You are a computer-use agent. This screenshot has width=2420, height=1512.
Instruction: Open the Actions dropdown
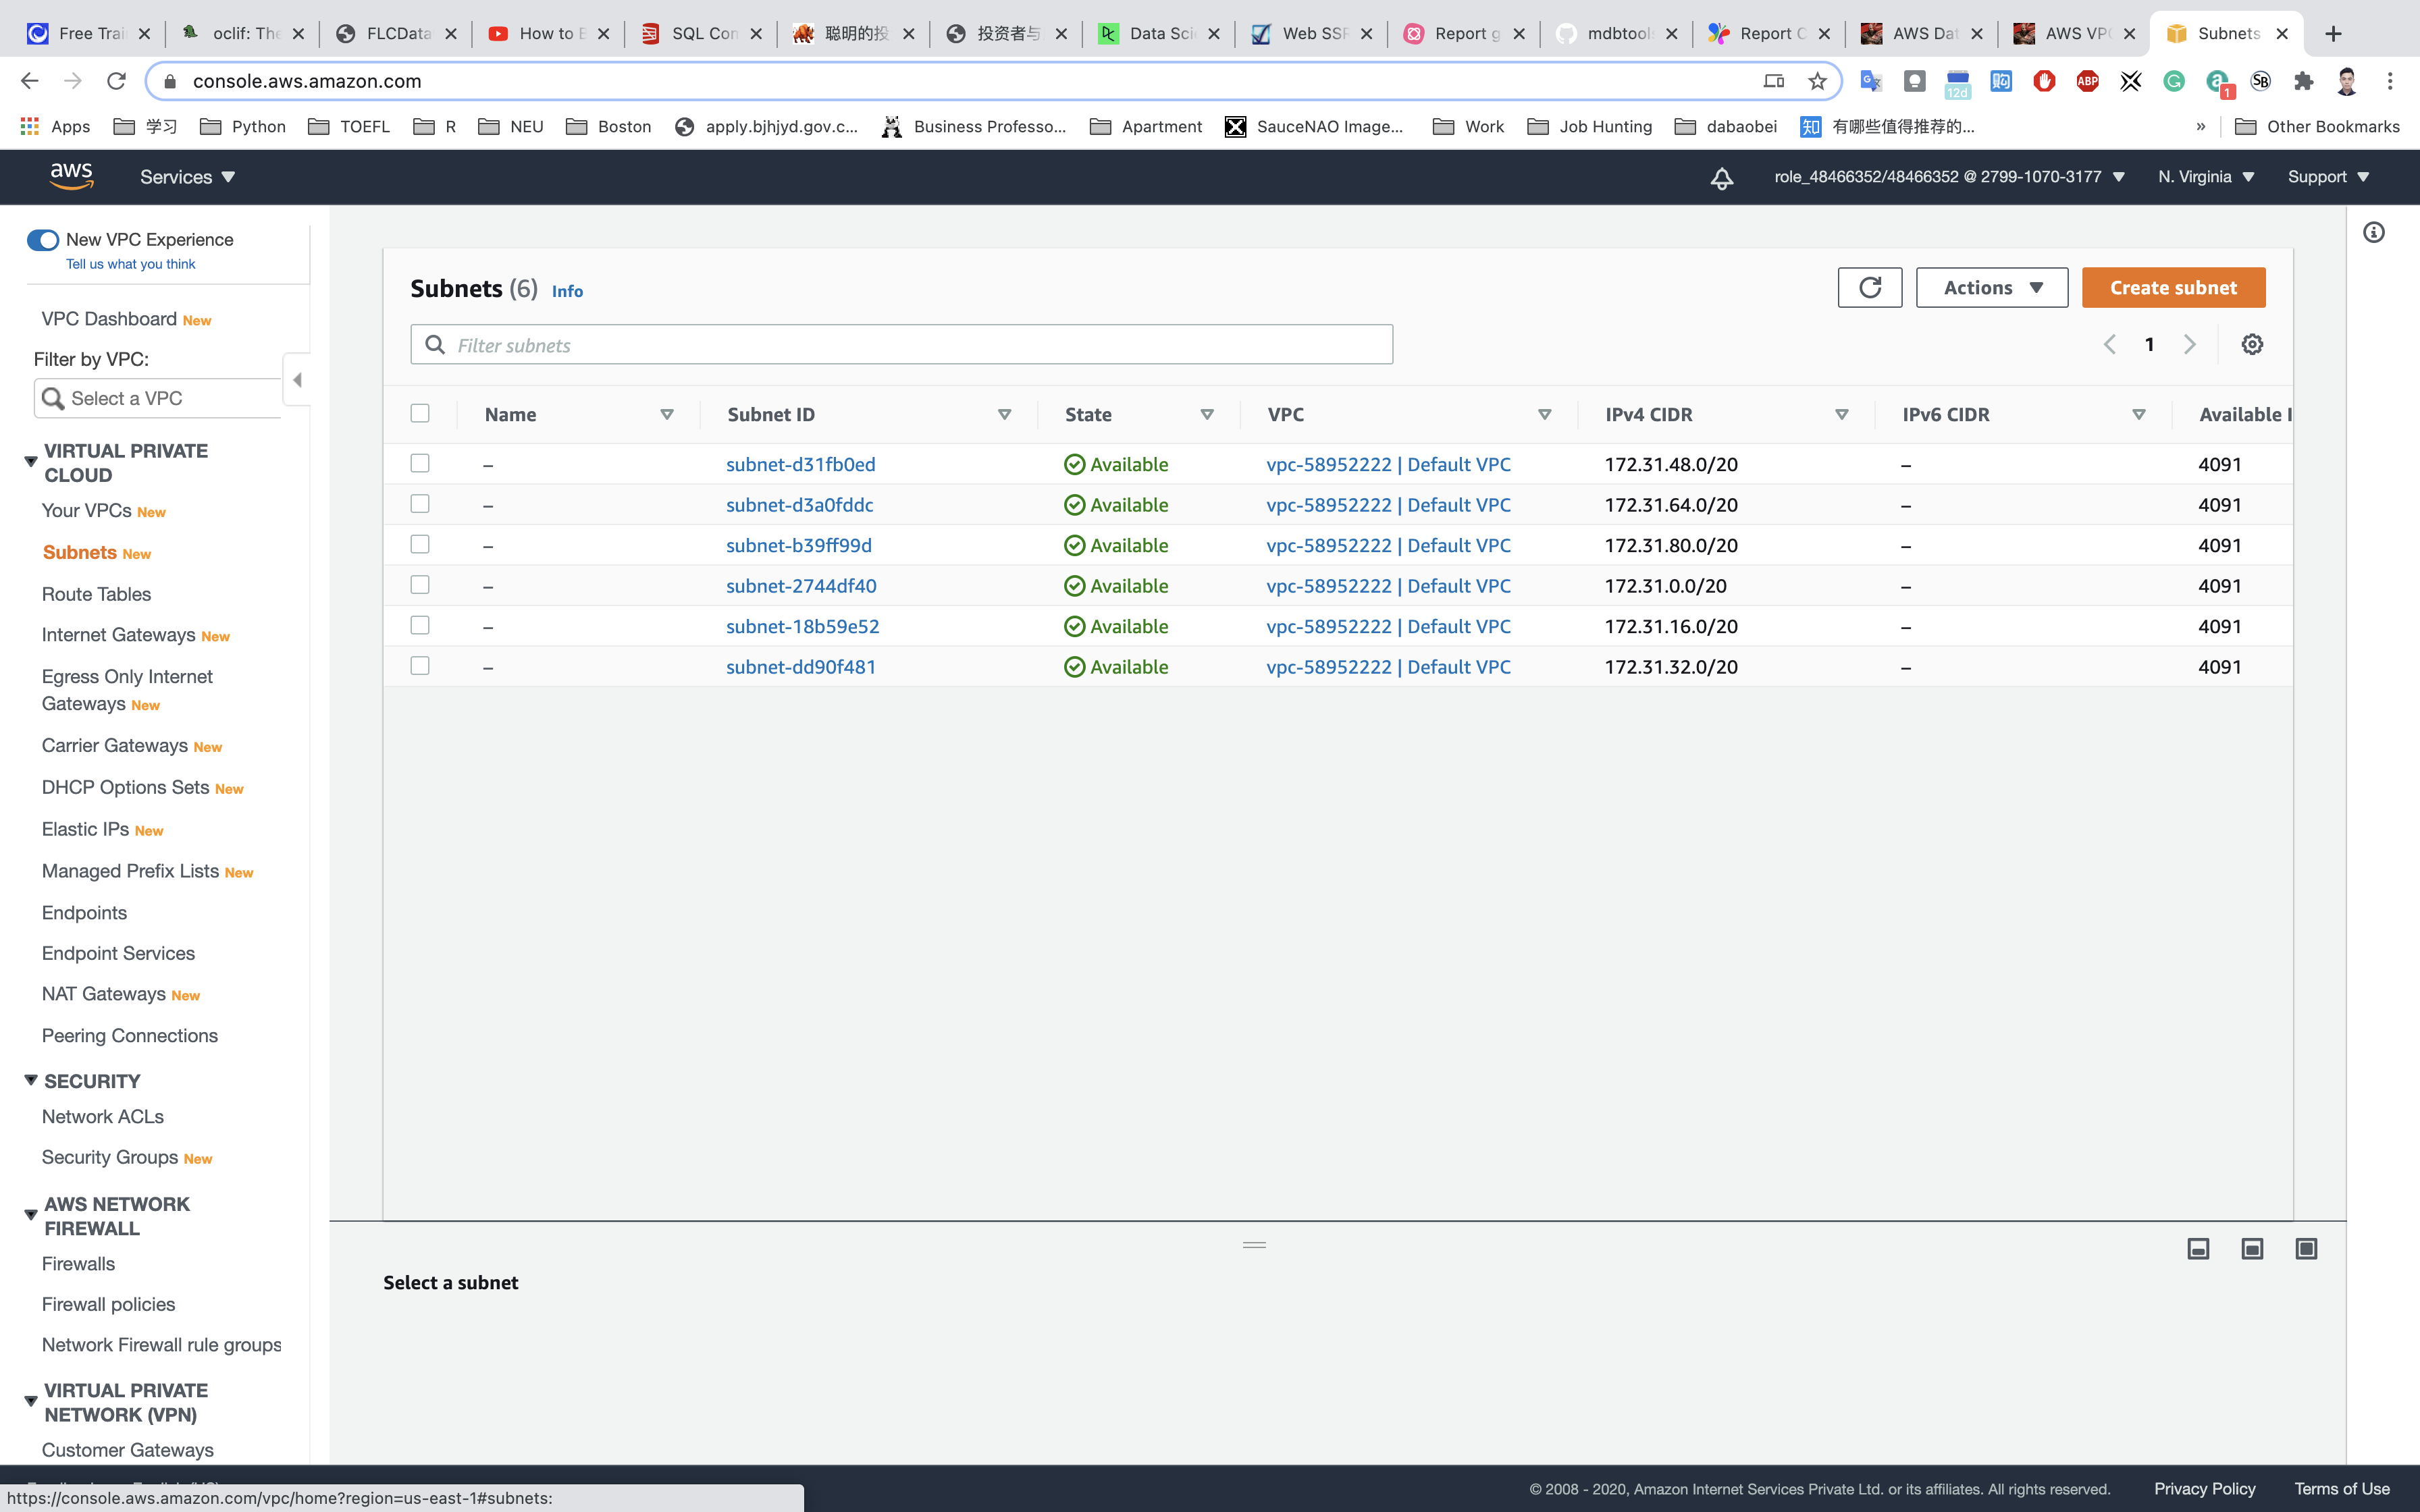coord(1991,288)
